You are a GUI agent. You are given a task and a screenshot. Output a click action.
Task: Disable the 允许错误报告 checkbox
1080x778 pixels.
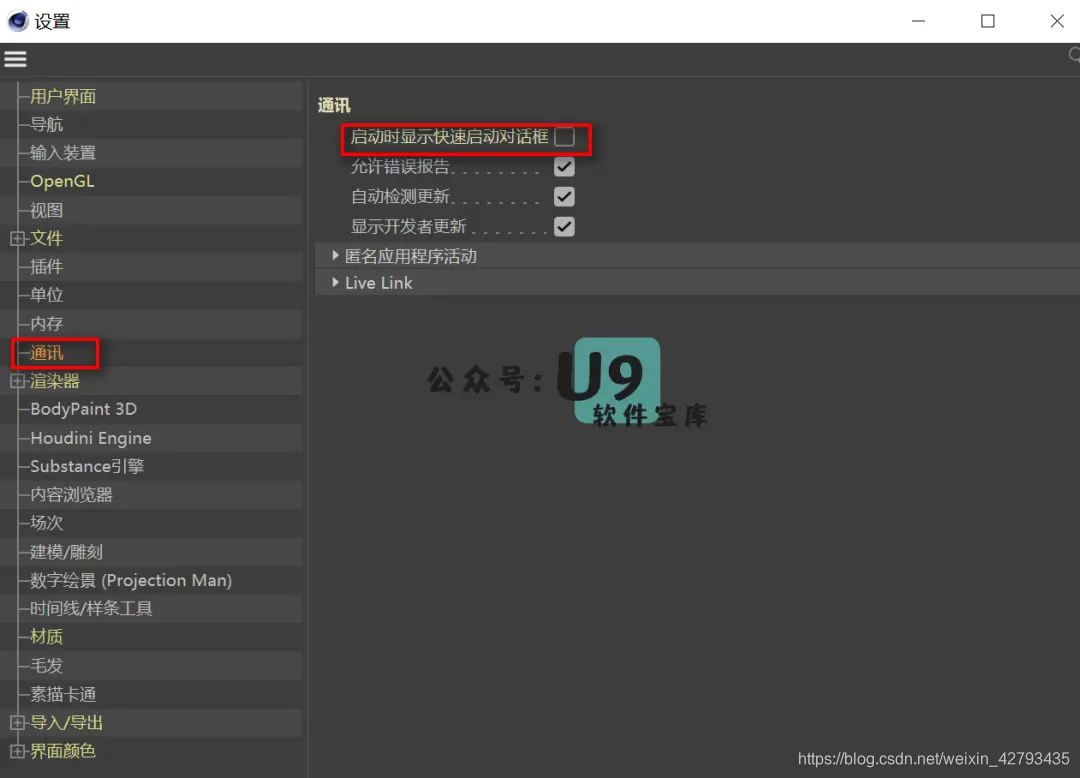pyautogui.click(x=564, y=167)
